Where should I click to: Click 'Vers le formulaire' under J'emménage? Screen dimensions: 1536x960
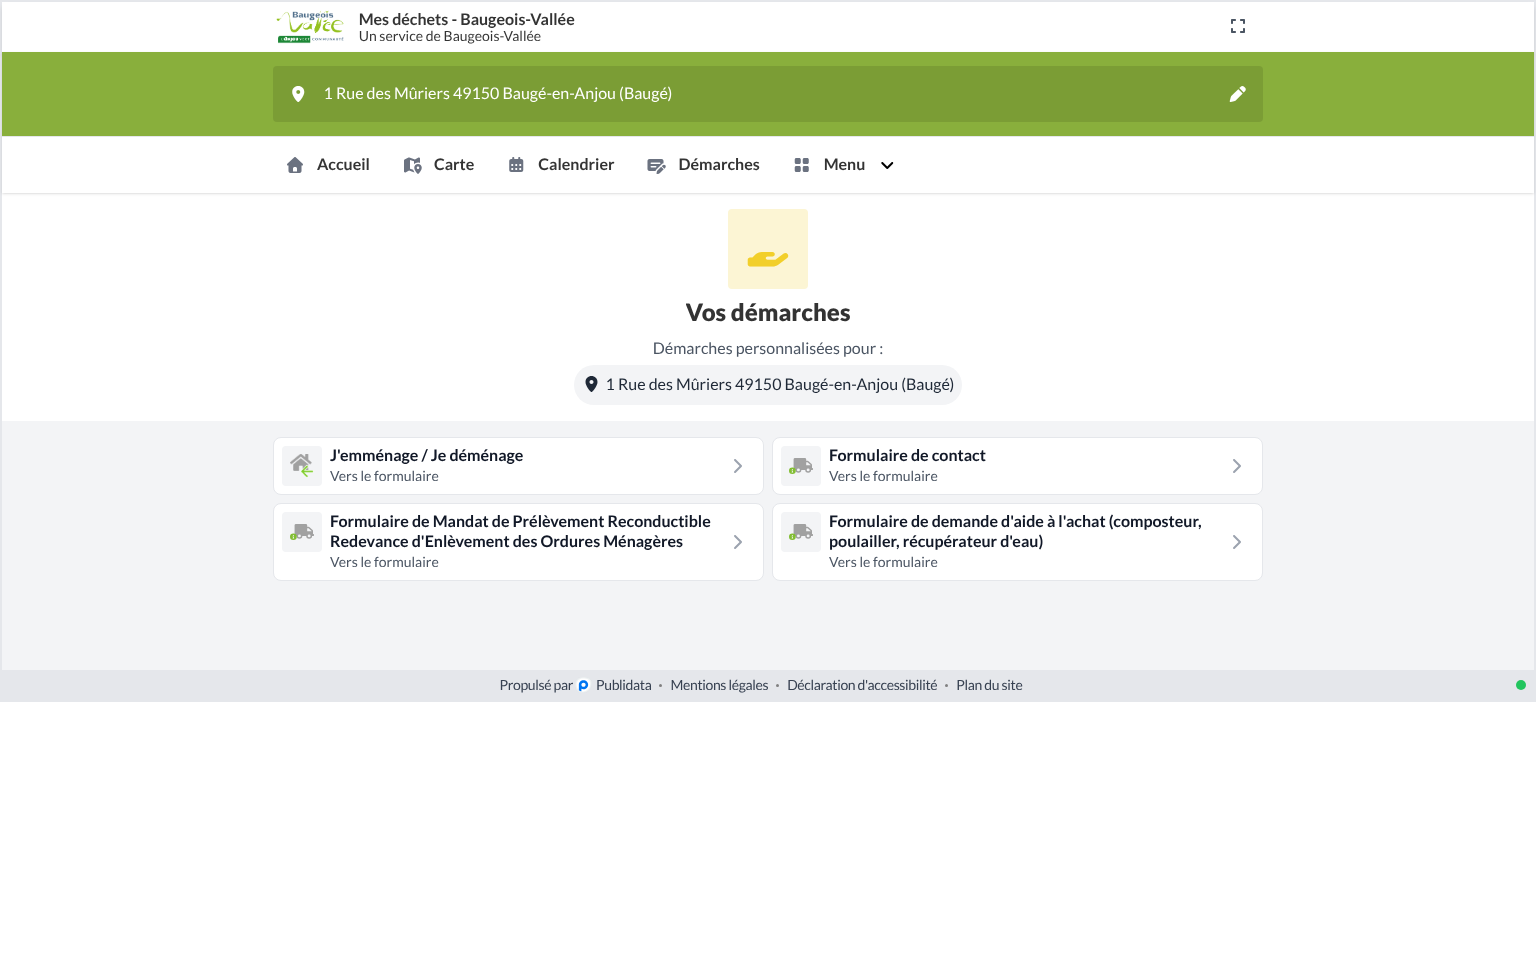[384, 477]
